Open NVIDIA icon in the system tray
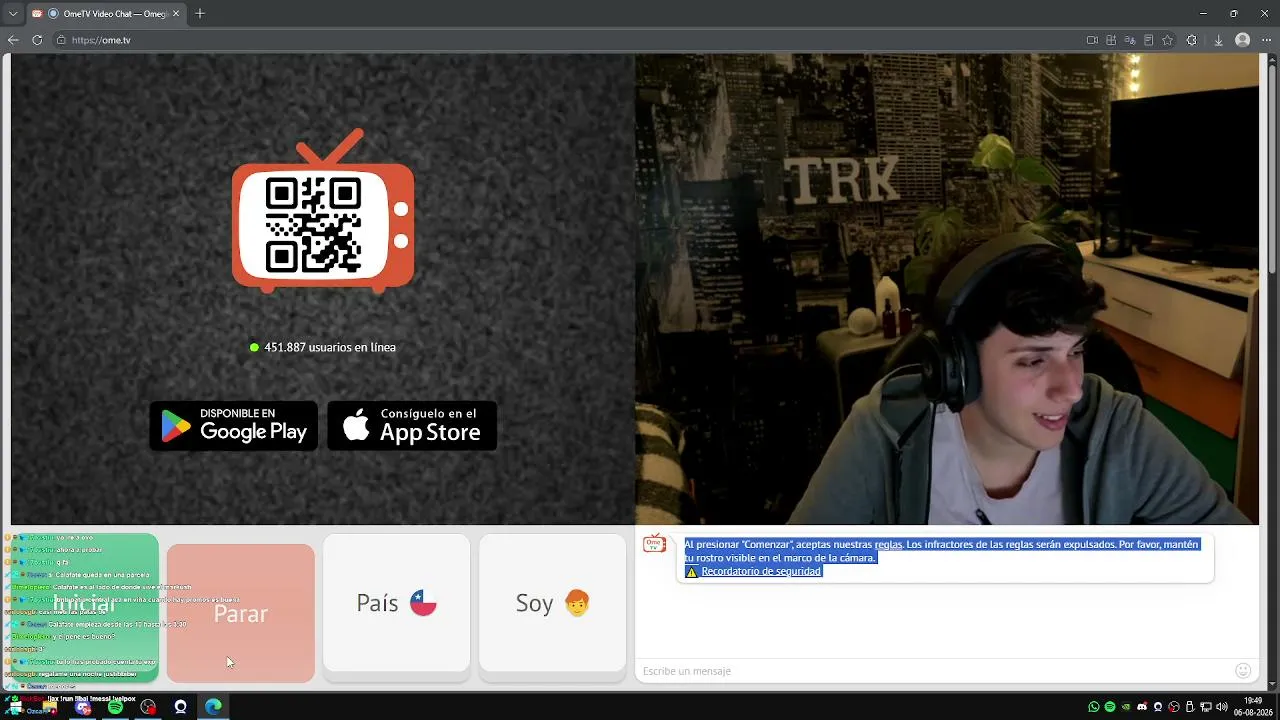The image size is (1280, 720). point(1126,707)
